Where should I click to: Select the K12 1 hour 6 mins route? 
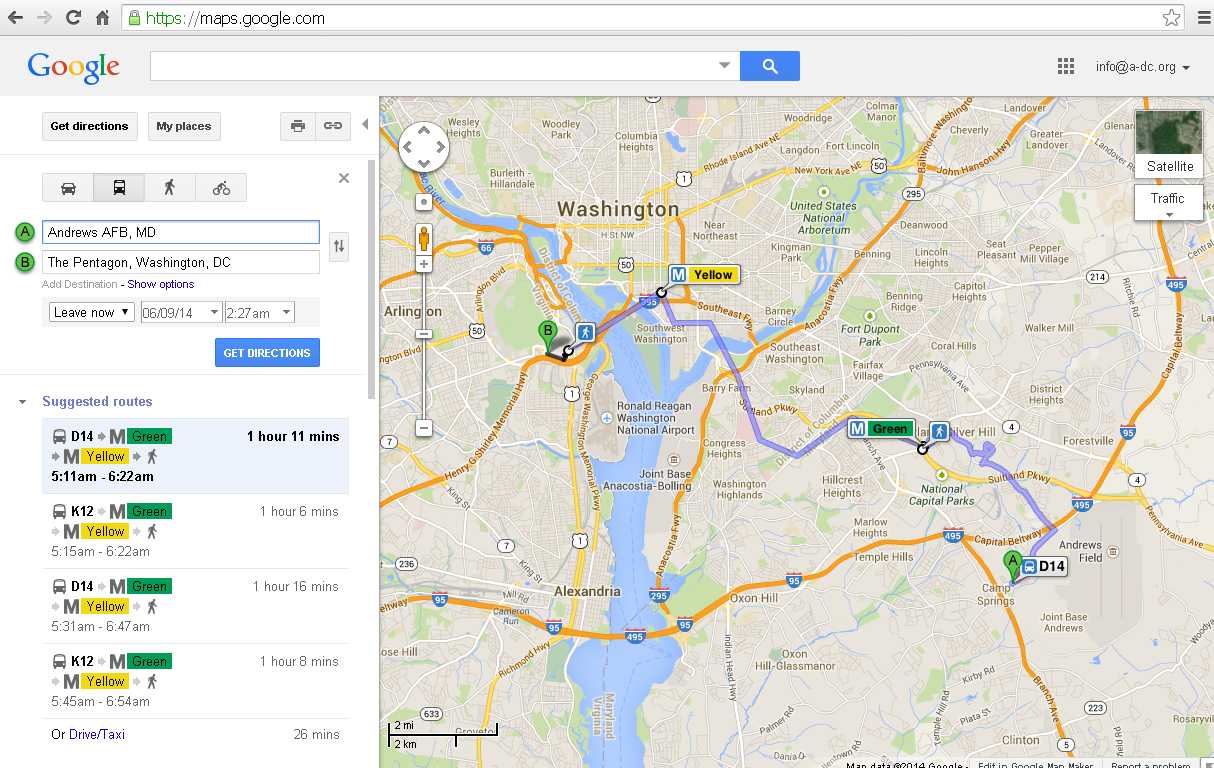pyautogui.click(x=196, y=531)
